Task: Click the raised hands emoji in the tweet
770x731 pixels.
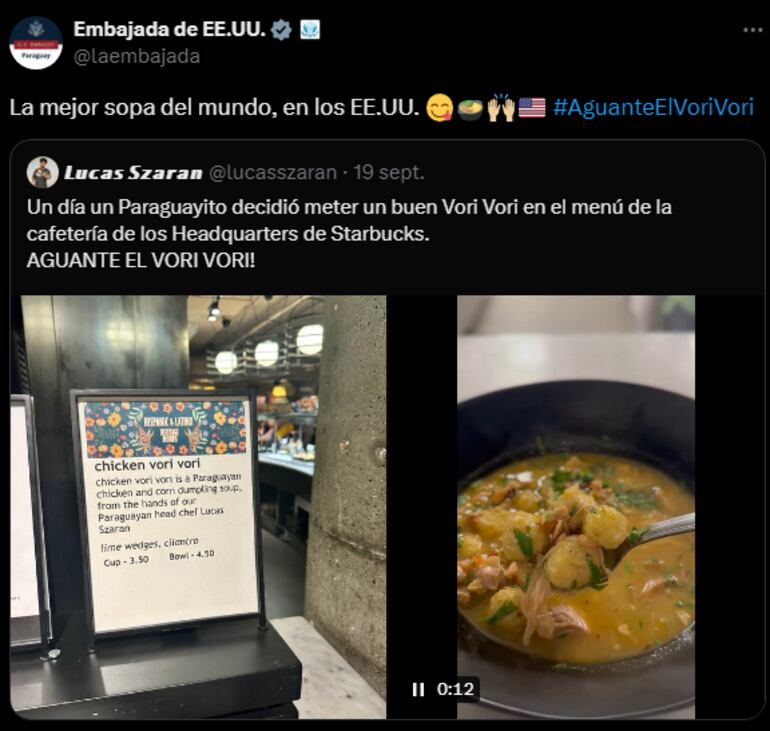Action: coord(501,107)
